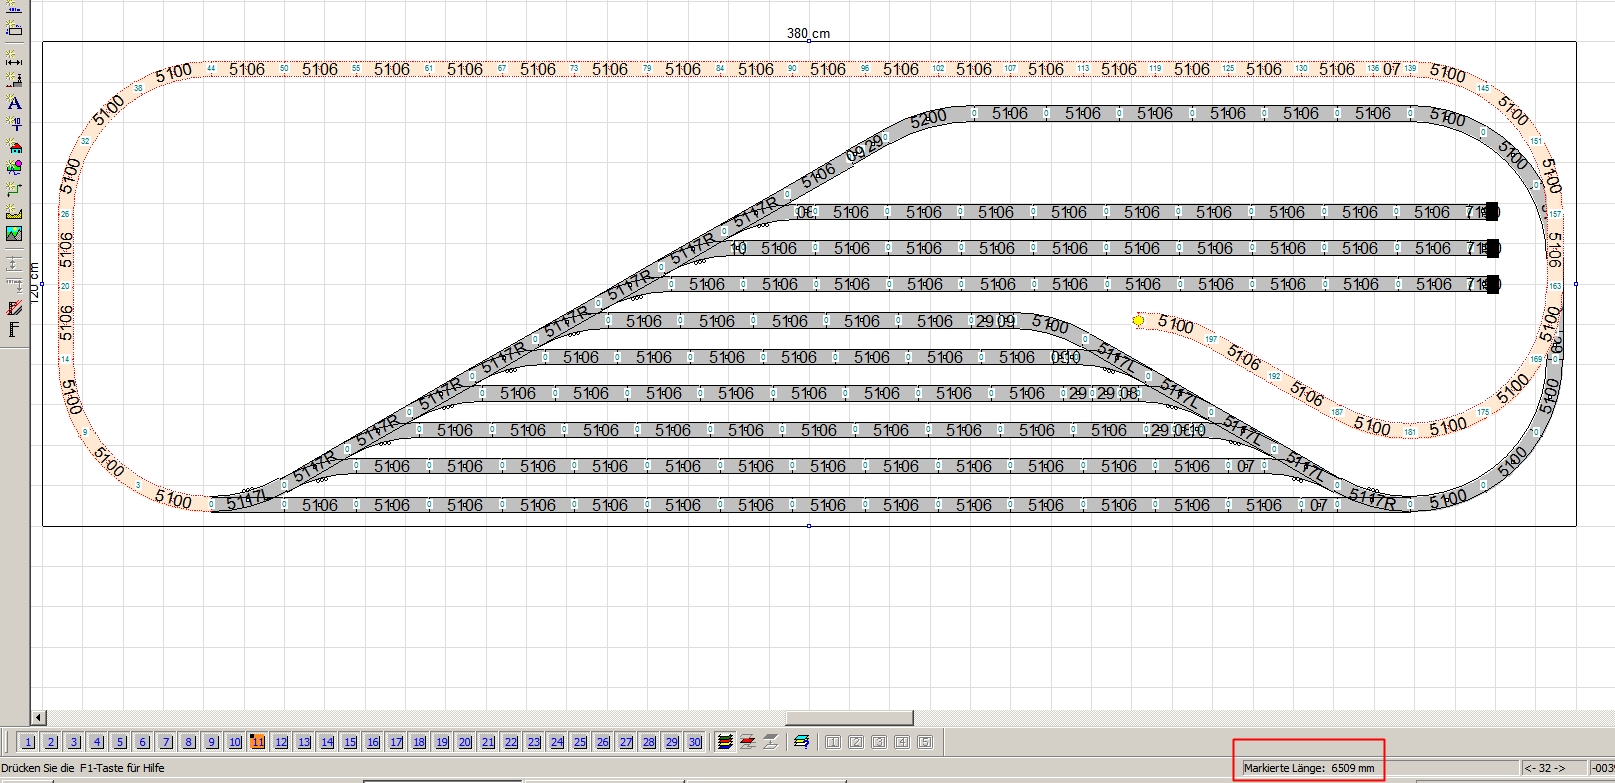Select layer 15 button
The image size is (1615, 783).
[x=350, y=742]
